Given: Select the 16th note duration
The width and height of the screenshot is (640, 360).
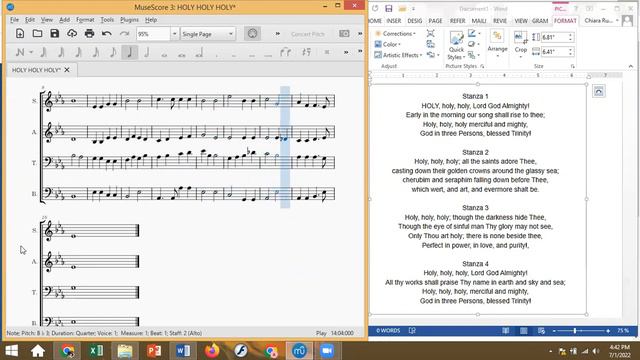Looking at the screenshot, I should pyautogui.click(x=96, y=52).
